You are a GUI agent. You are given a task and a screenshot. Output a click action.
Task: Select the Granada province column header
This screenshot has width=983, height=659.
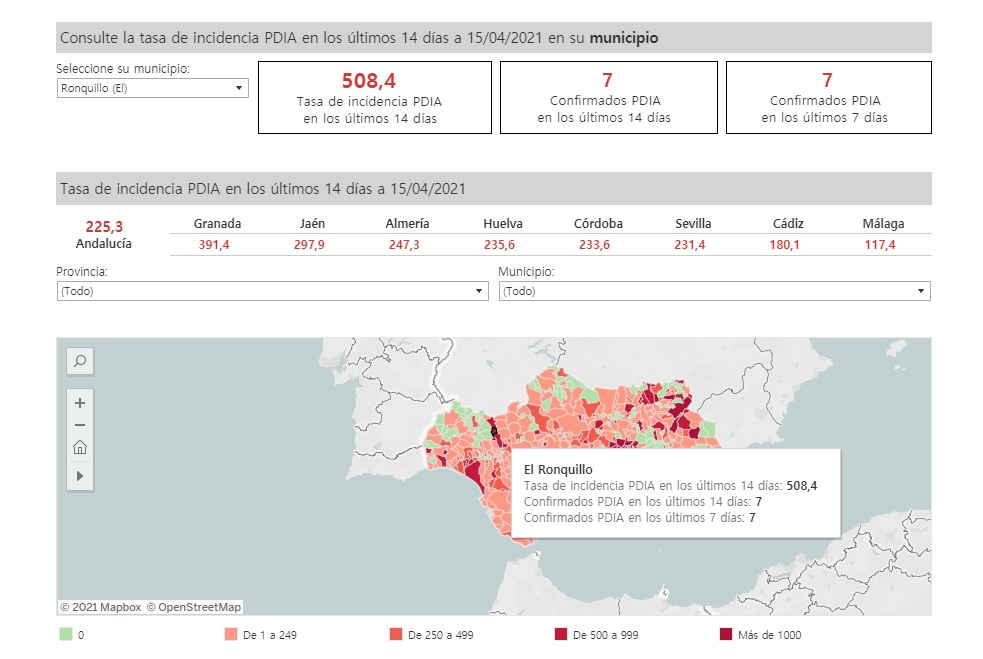217,224
